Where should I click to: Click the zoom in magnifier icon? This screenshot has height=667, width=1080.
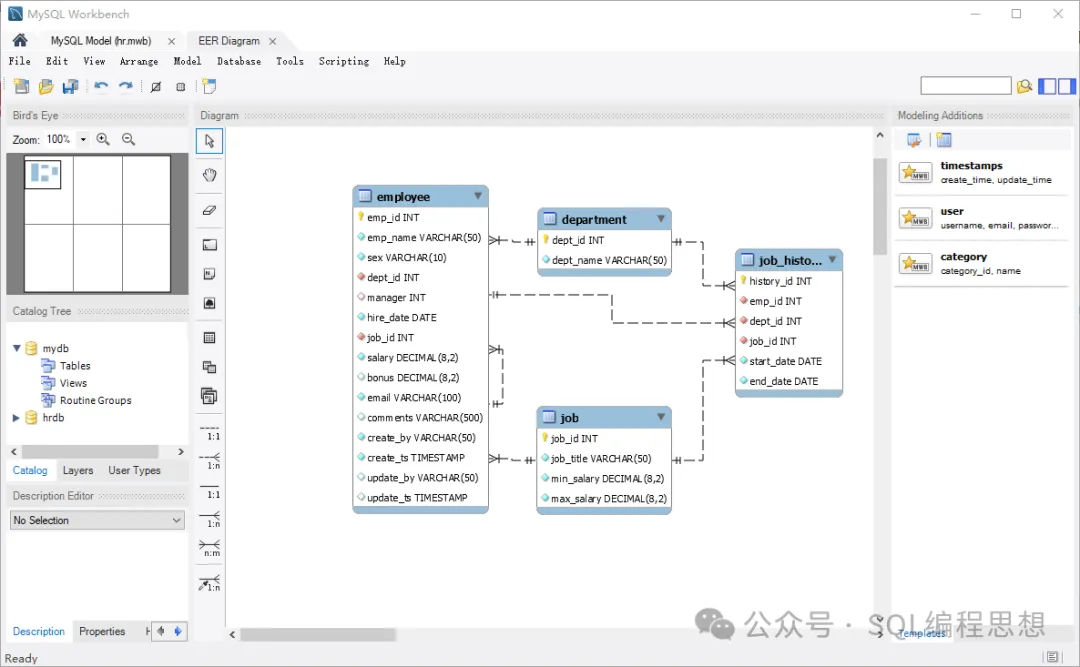[103, 140]
